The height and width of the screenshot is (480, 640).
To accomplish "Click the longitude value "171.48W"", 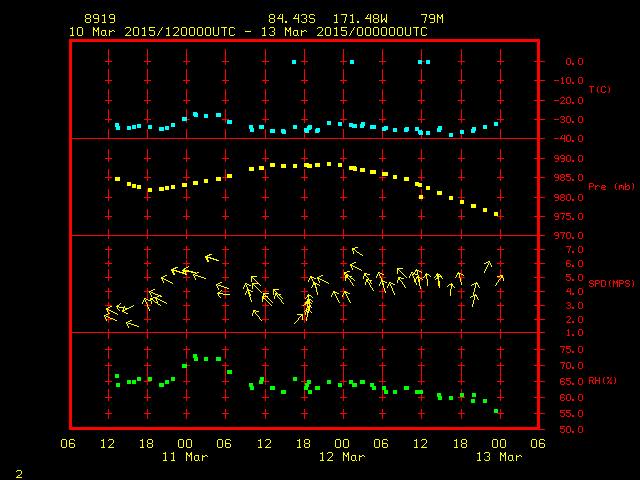I will 360,19.
